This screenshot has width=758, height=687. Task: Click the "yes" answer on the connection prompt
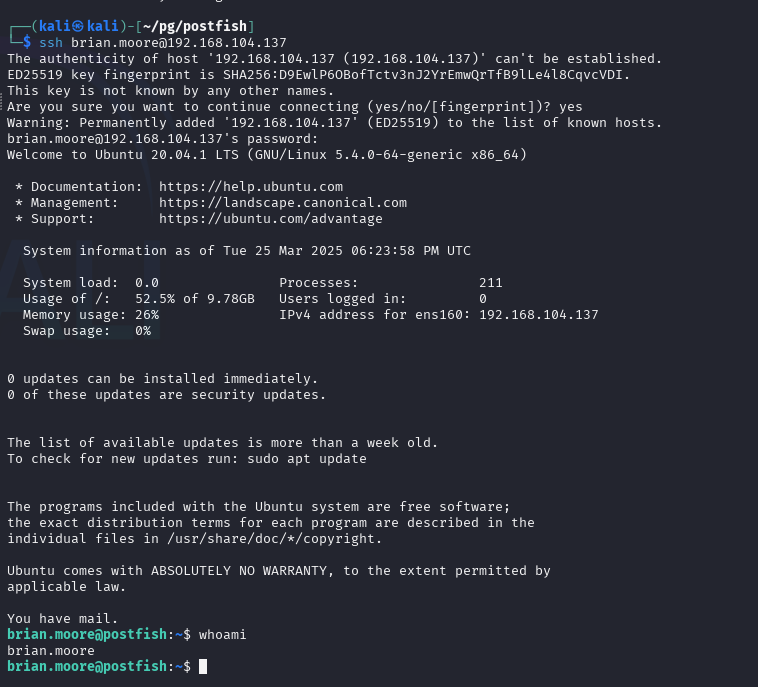[x=571, y=107]
